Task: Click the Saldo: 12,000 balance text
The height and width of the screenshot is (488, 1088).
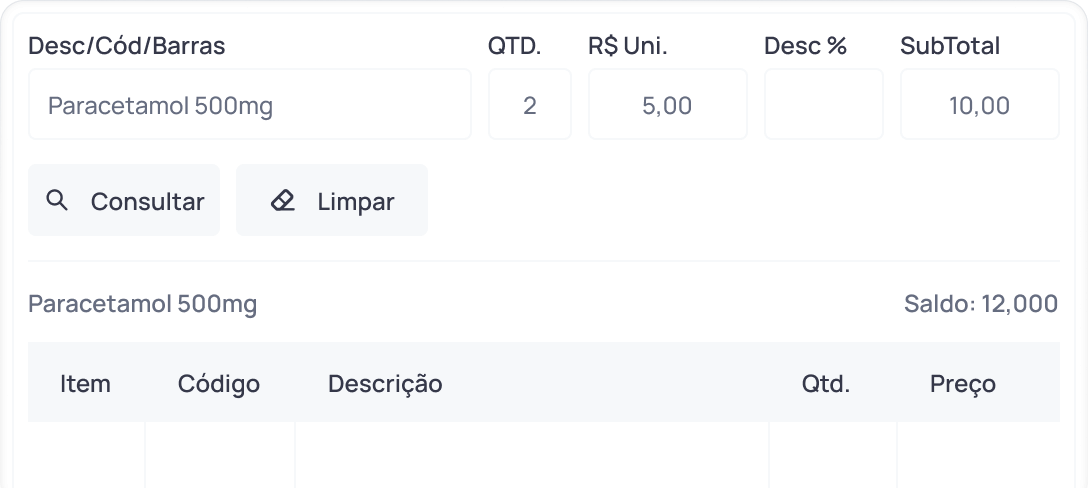Action: (980, 304)
